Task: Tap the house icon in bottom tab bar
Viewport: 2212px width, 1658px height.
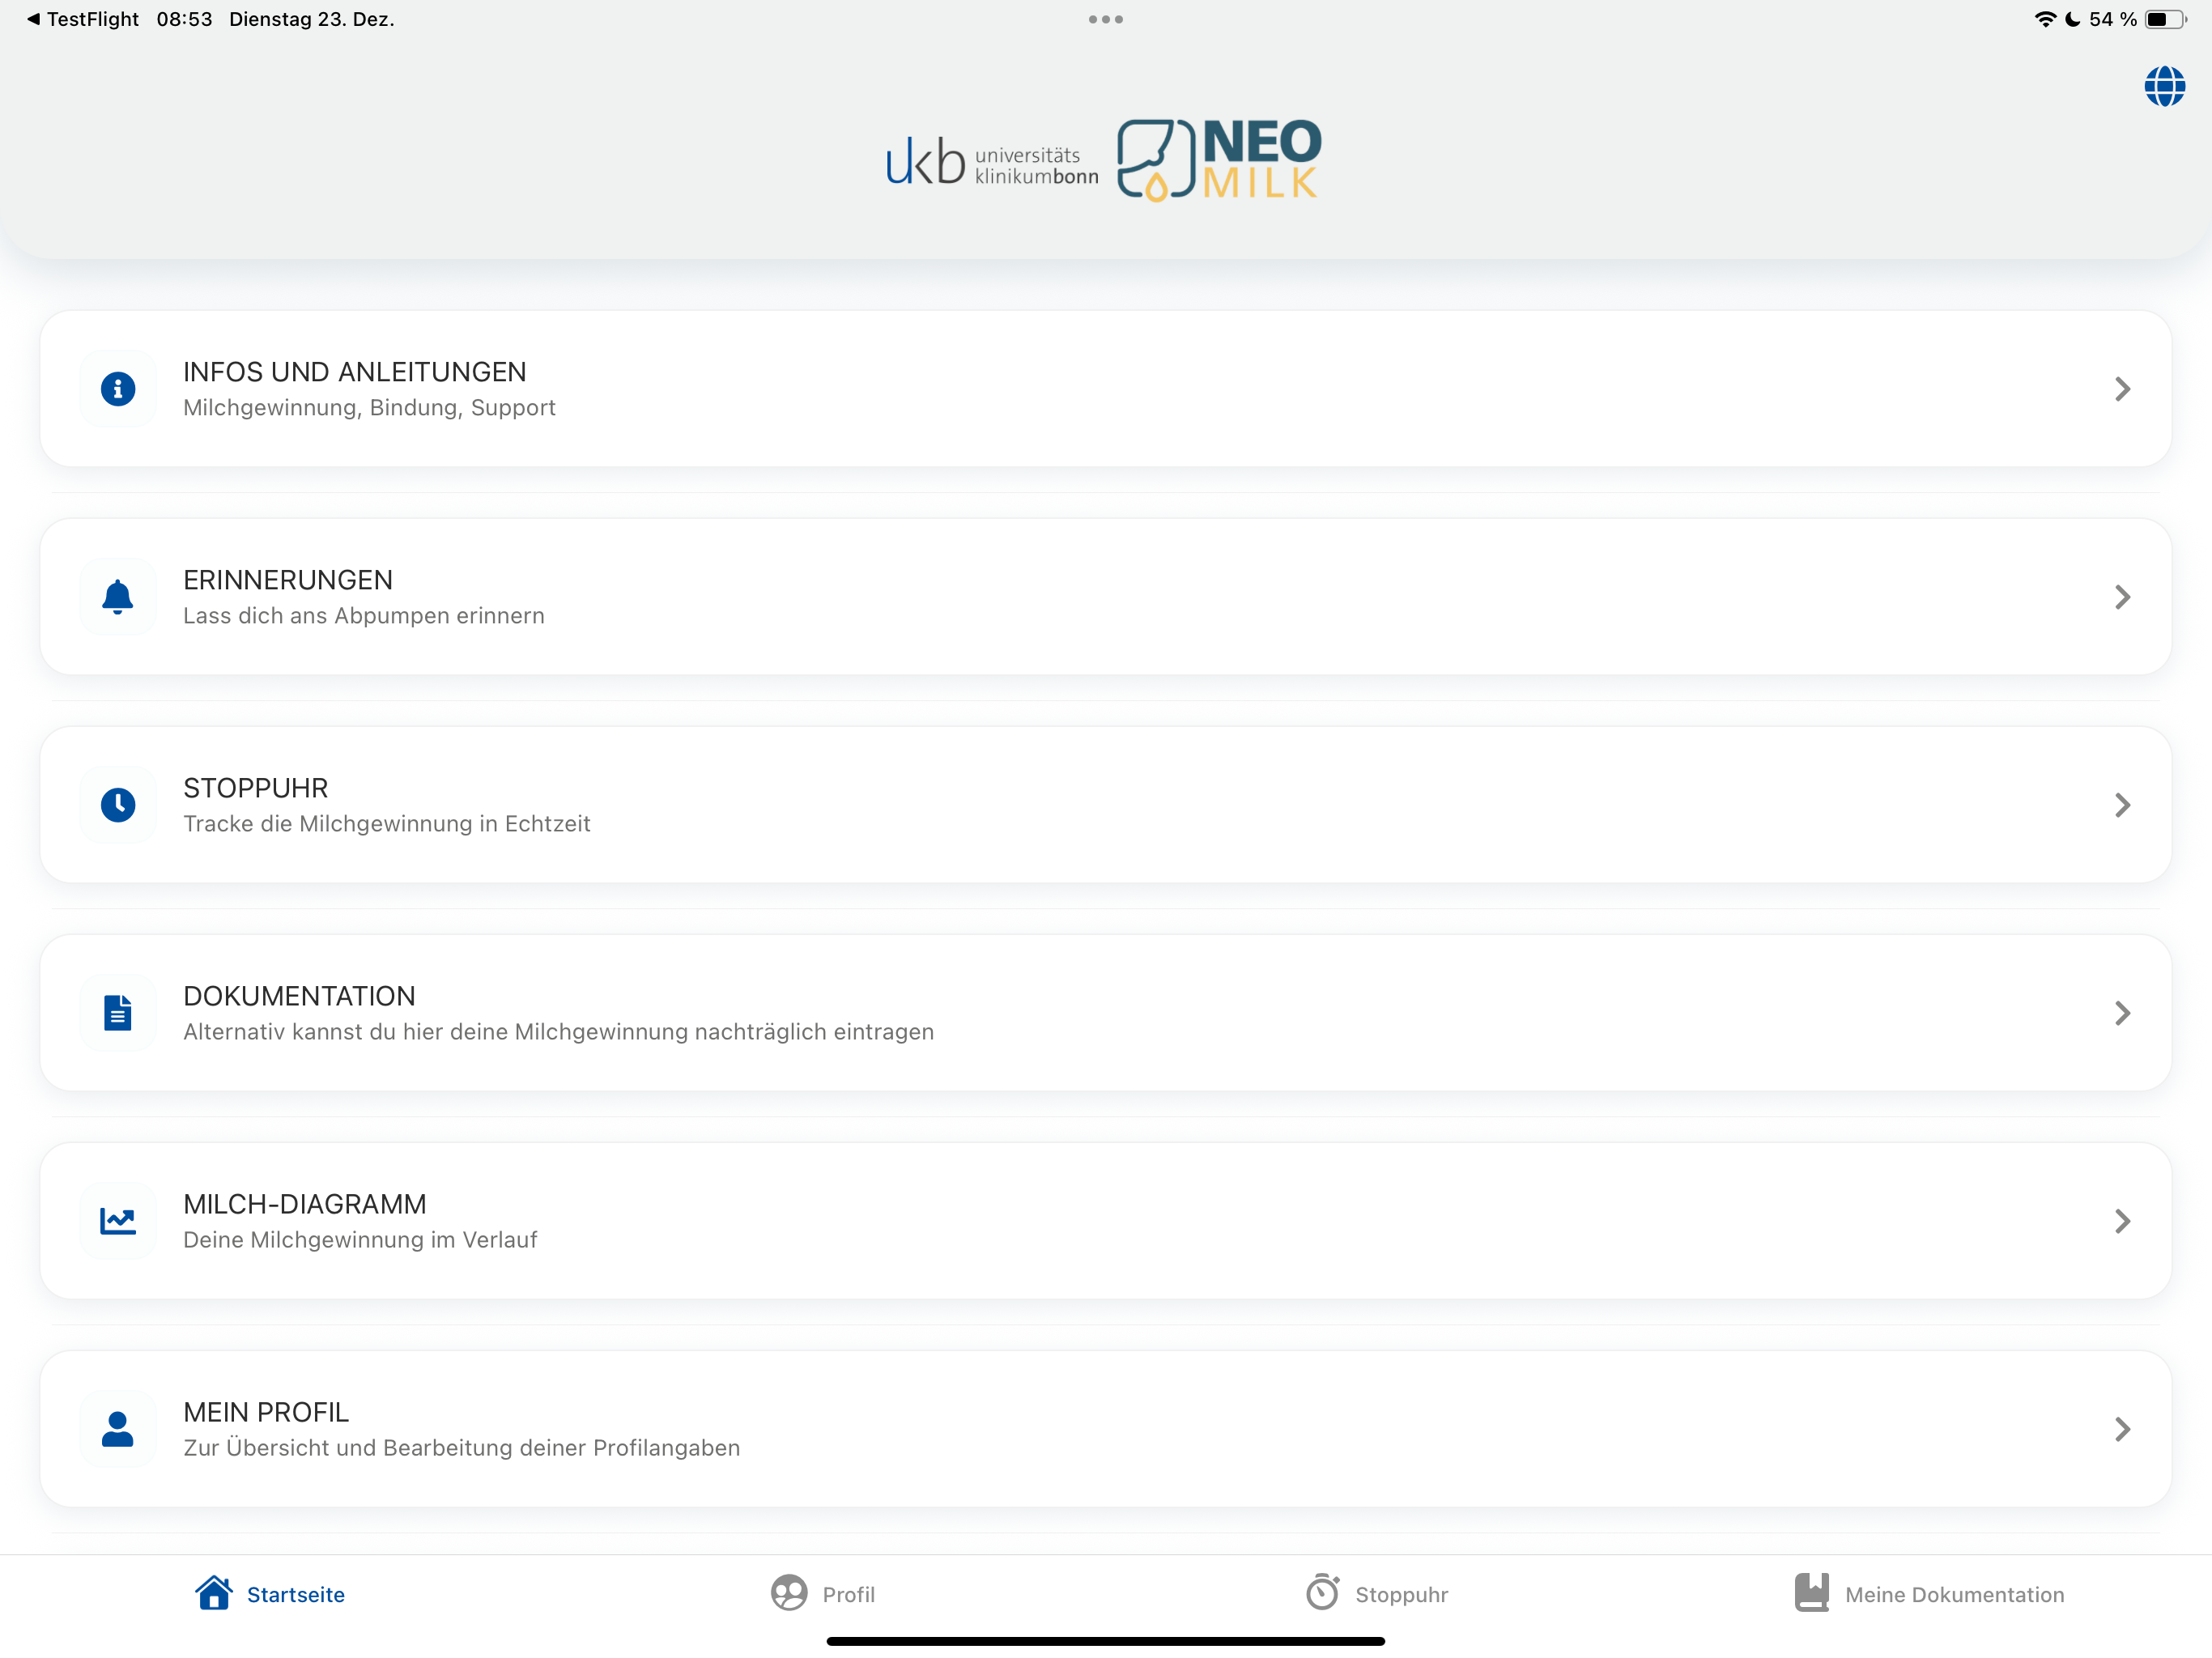Action: coord(214,1593)
